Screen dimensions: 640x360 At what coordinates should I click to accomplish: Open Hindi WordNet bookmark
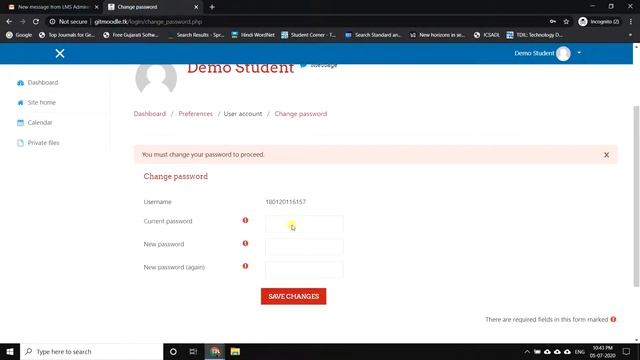tap(253, 35)
